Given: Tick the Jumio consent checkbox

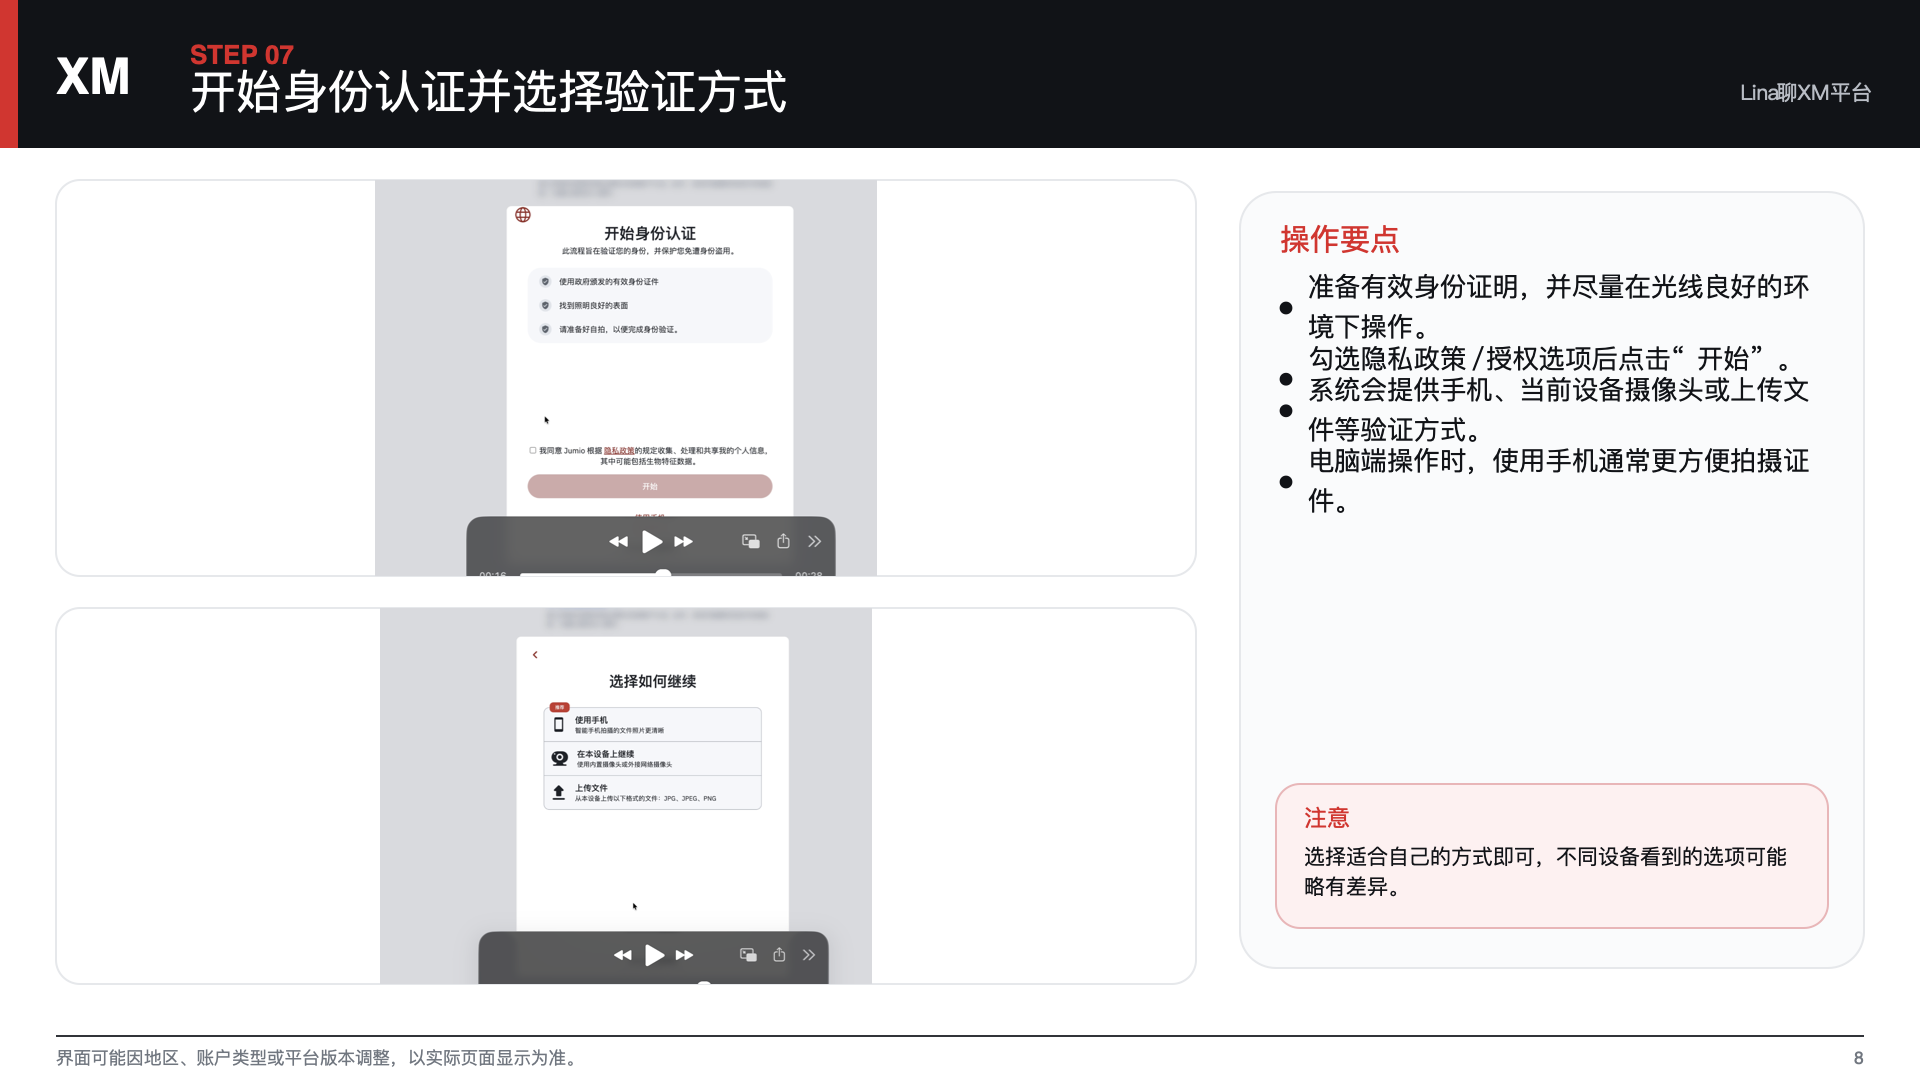Looking at the screenshot, I should (x=533, y=451).
